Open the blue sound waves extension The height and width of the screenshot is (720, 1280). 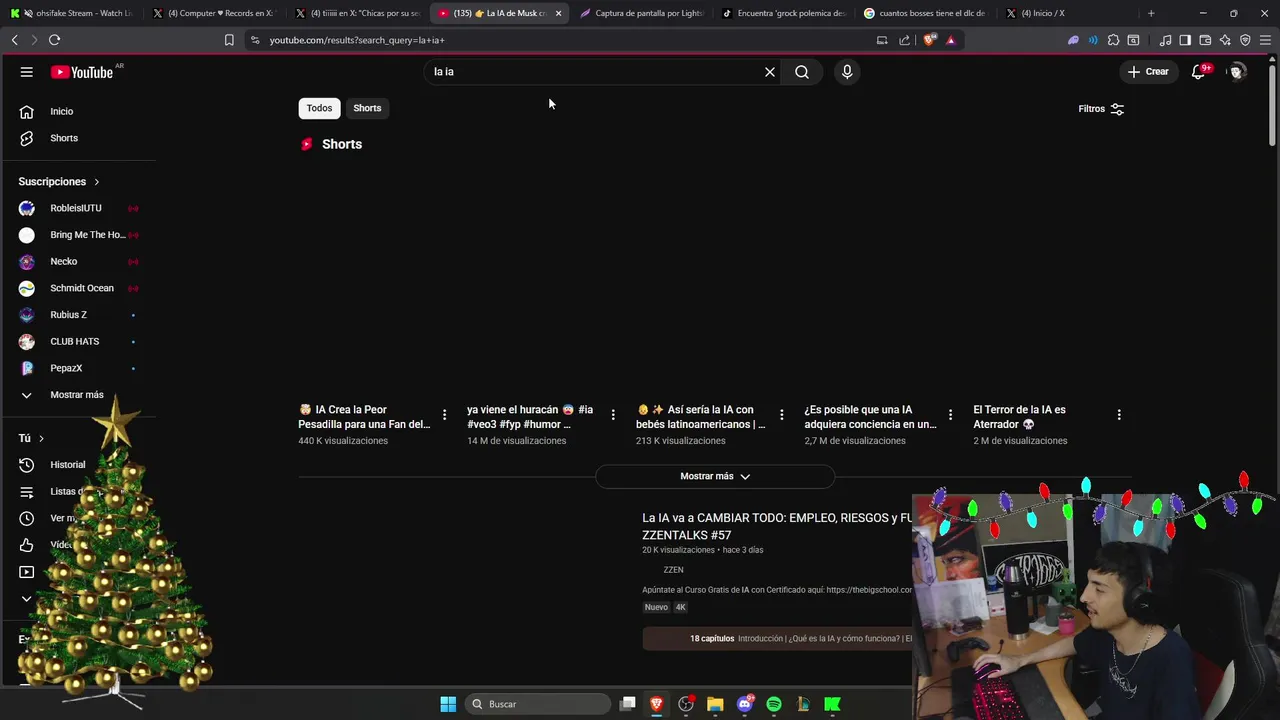pyautogui.click(x=1093, y=40)
